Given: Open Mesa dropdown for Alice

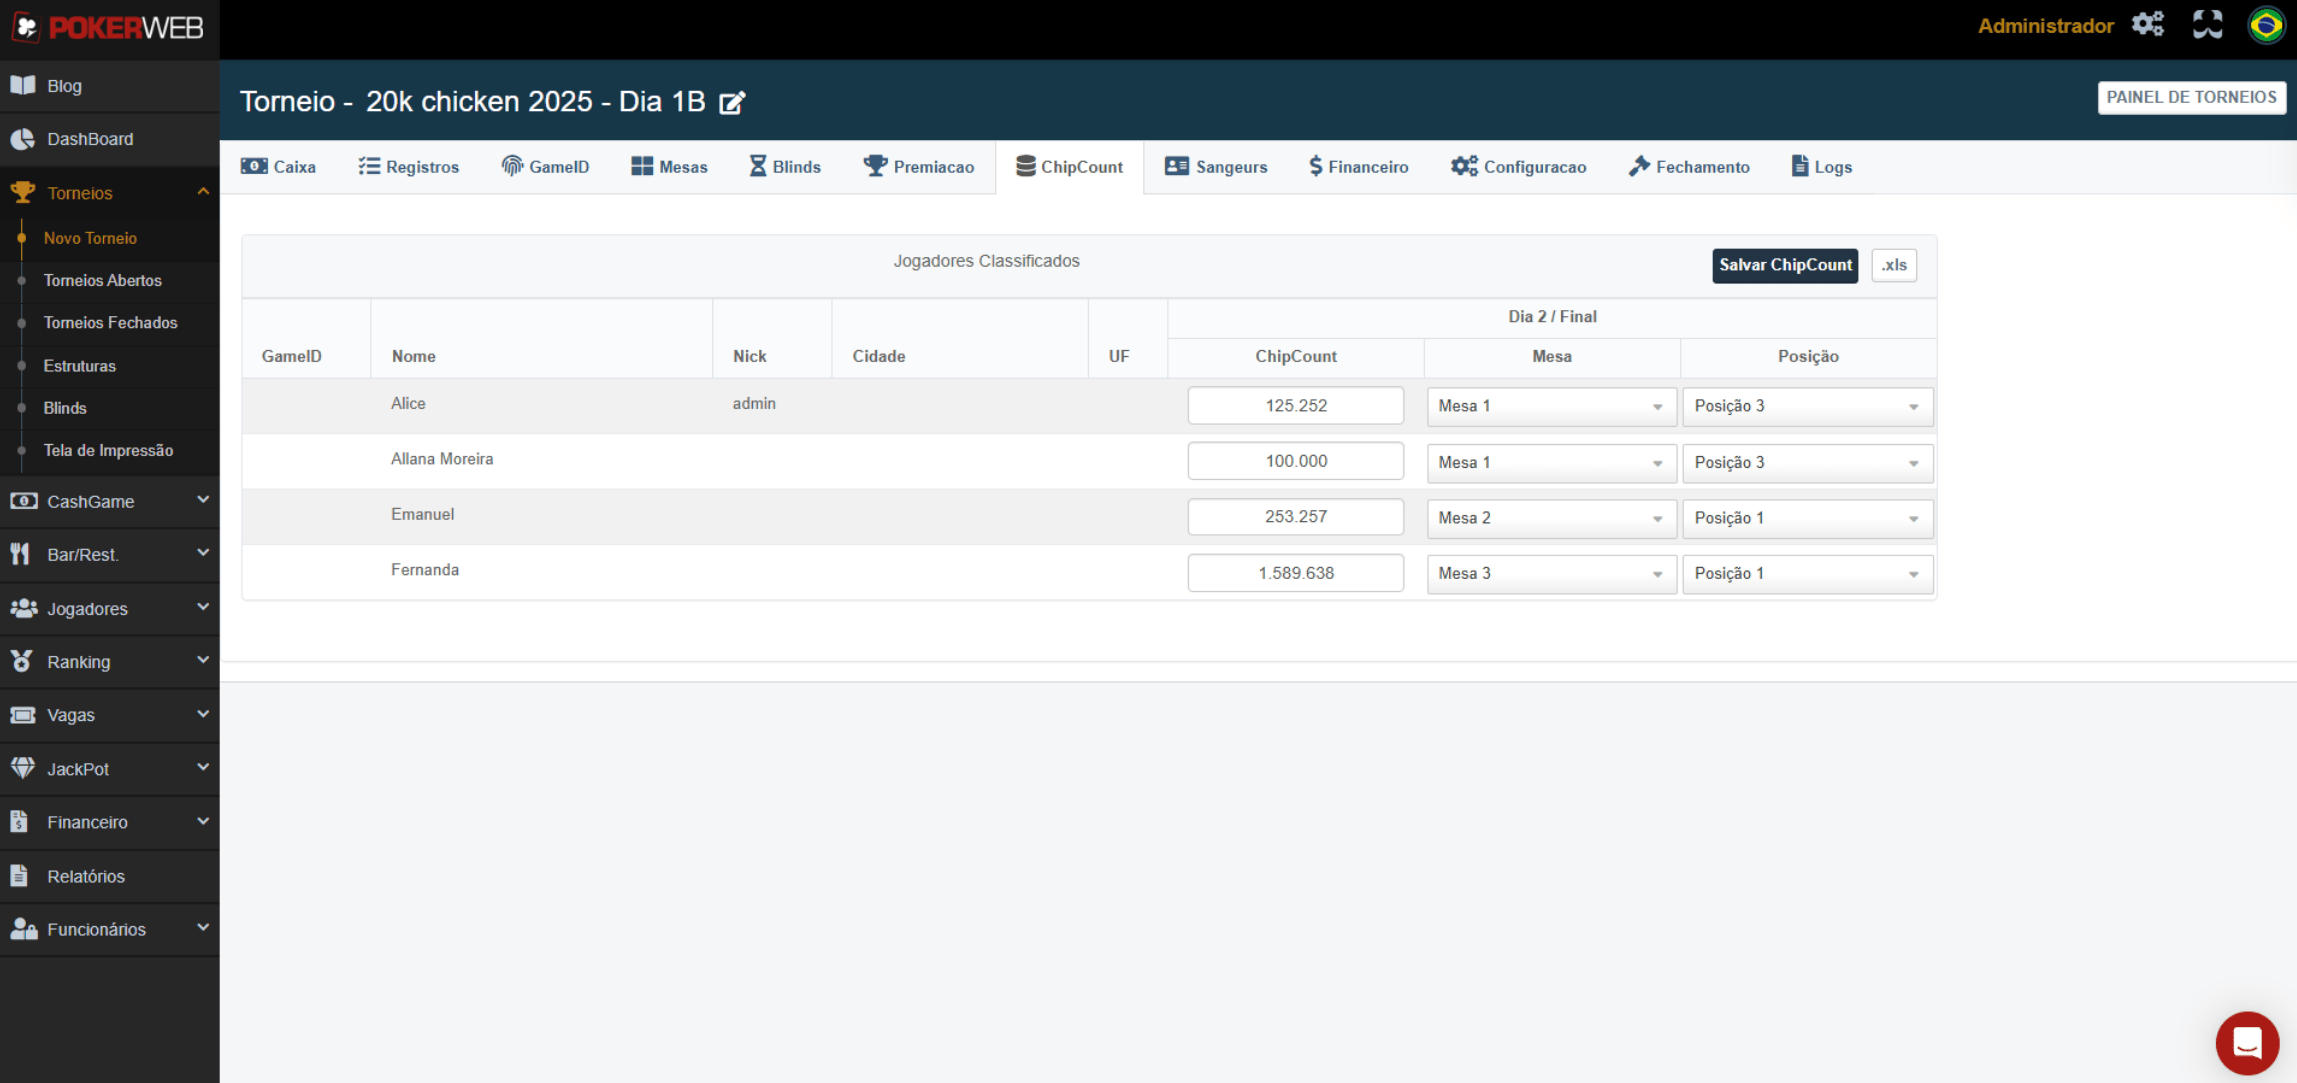Looking at the screenshot, I should click(1550, 406).
